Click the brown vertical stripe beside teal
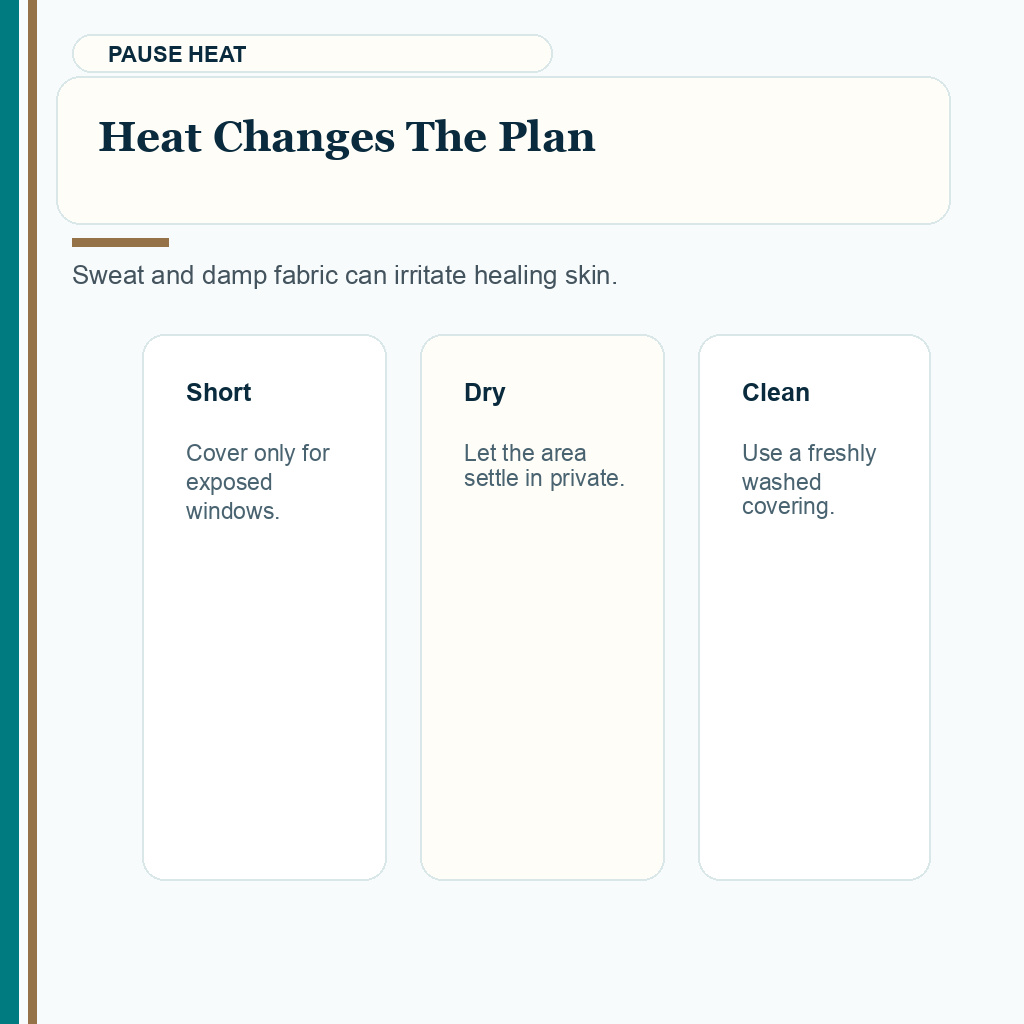Viewport: 1024px width, 1024px height. pyautogui.click(x=33, y=512)
